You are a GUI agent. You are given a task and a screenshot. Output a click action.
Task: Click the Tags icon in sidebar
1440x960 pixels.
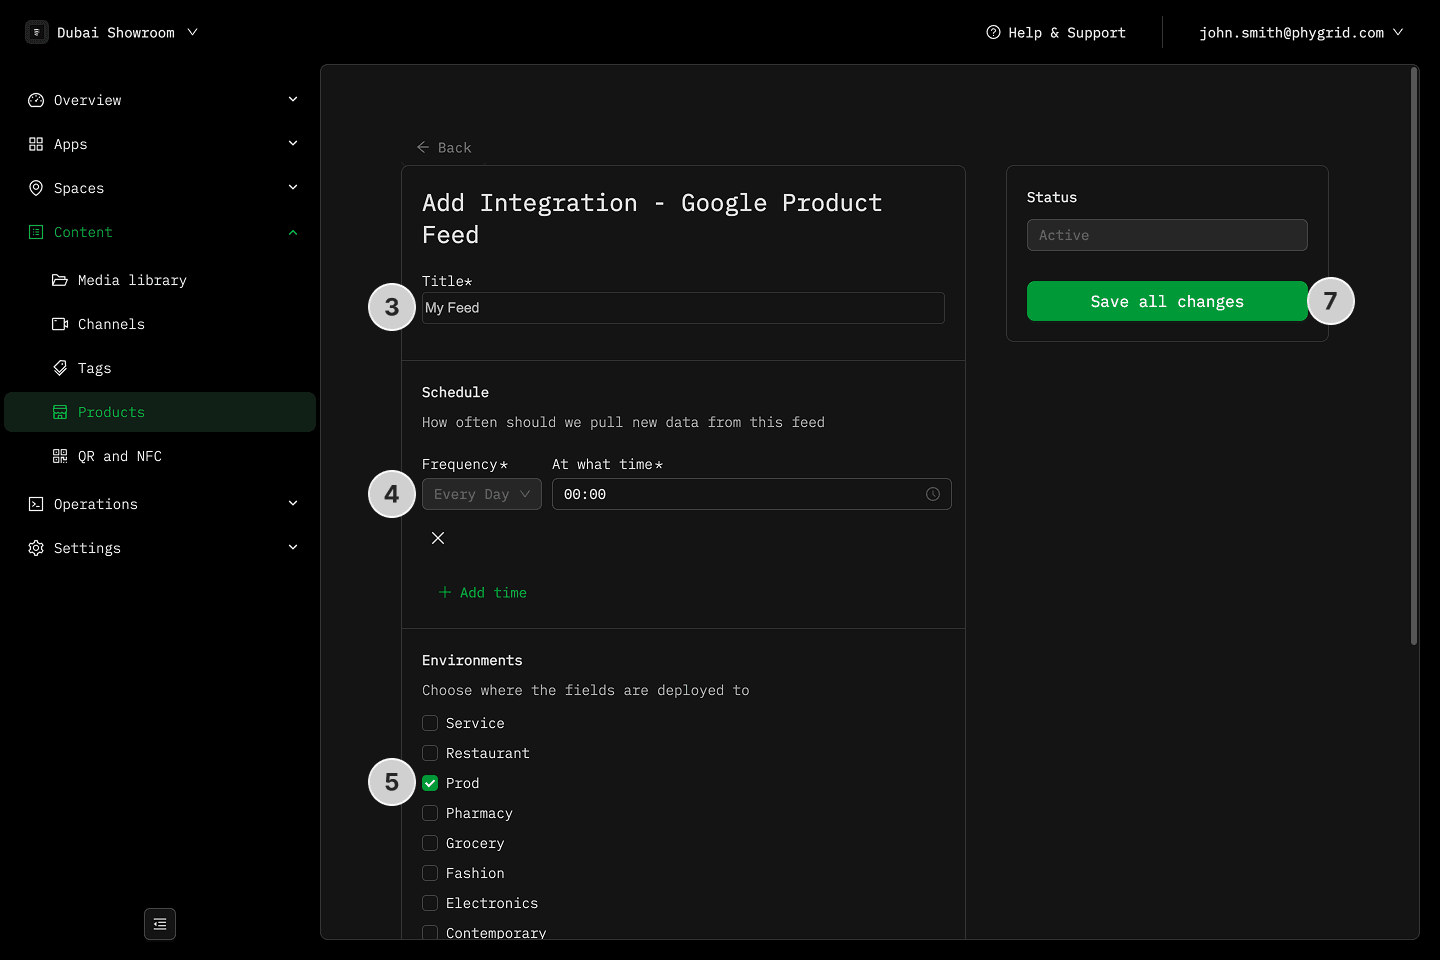coord(60,368)
